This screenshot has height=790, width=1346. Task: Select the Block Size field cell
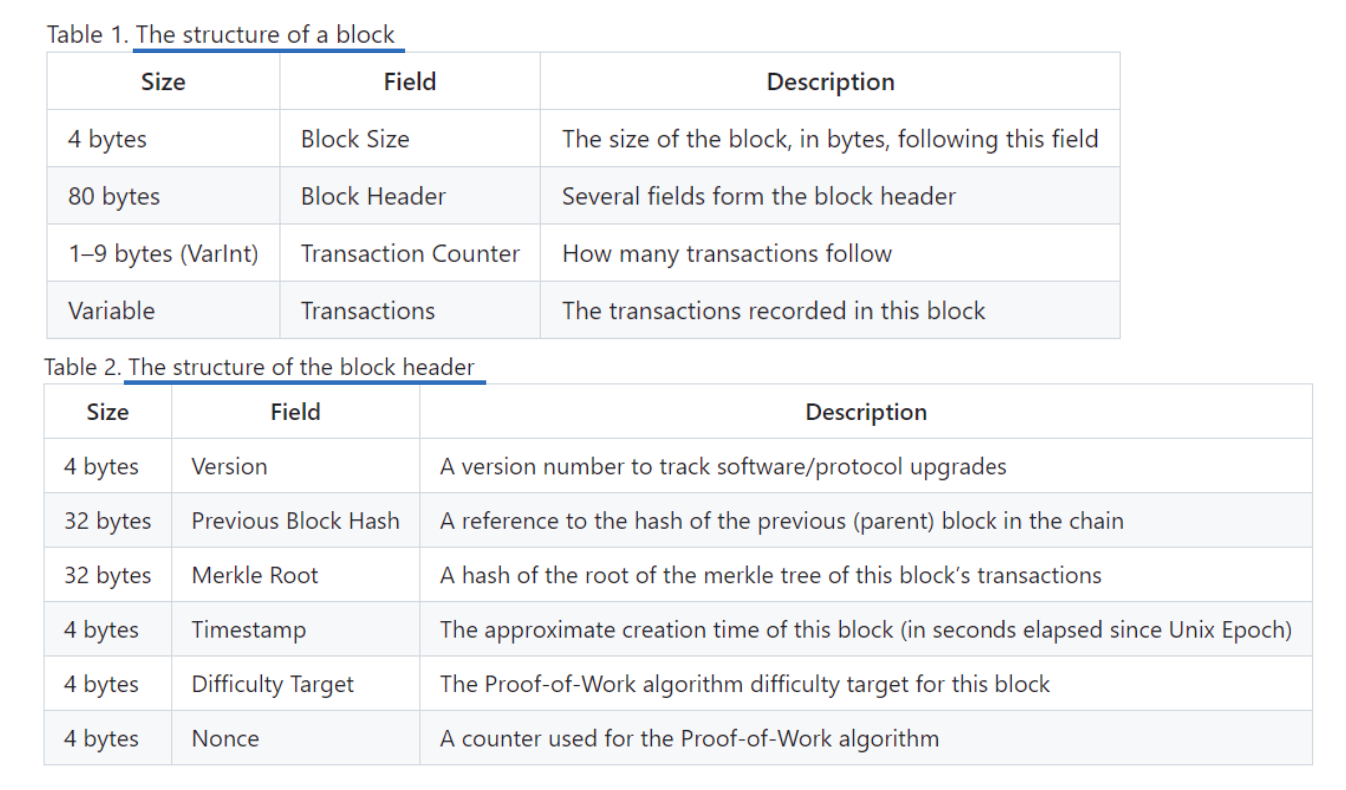(x=410, y=139)
